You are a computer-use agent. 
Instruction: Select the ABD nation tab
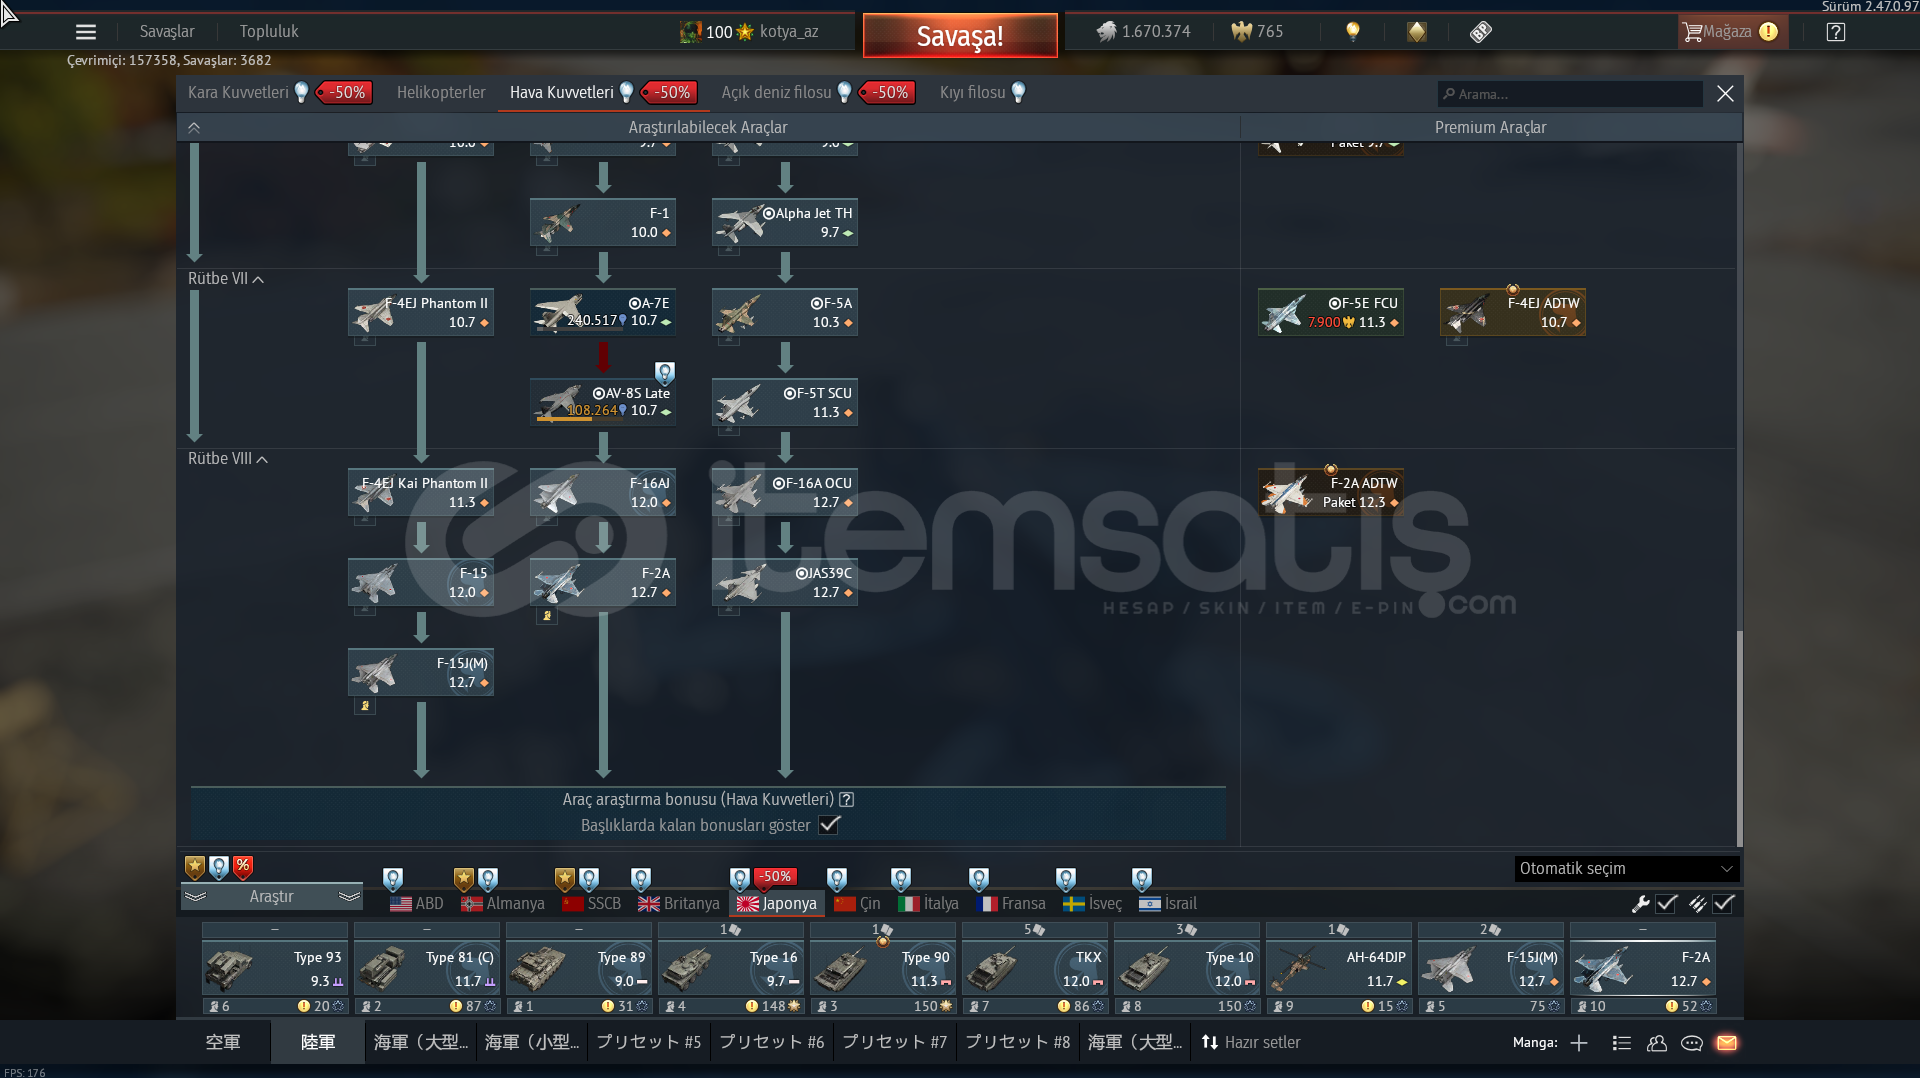[417, 904]
